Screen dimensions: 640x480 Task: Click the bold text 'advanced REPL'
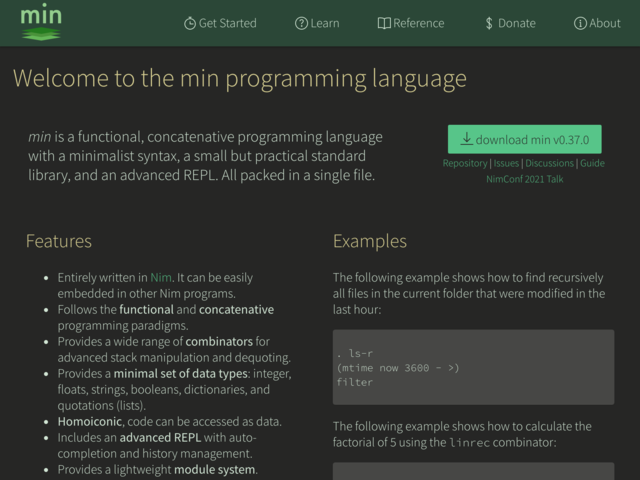click(x=160, y=438)
